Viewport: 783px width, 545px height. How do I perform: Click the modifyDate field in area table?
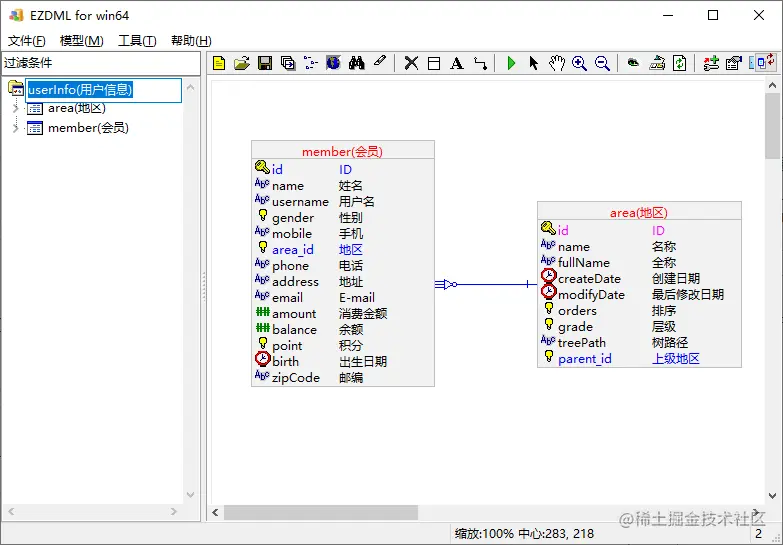tap(639, 295)
